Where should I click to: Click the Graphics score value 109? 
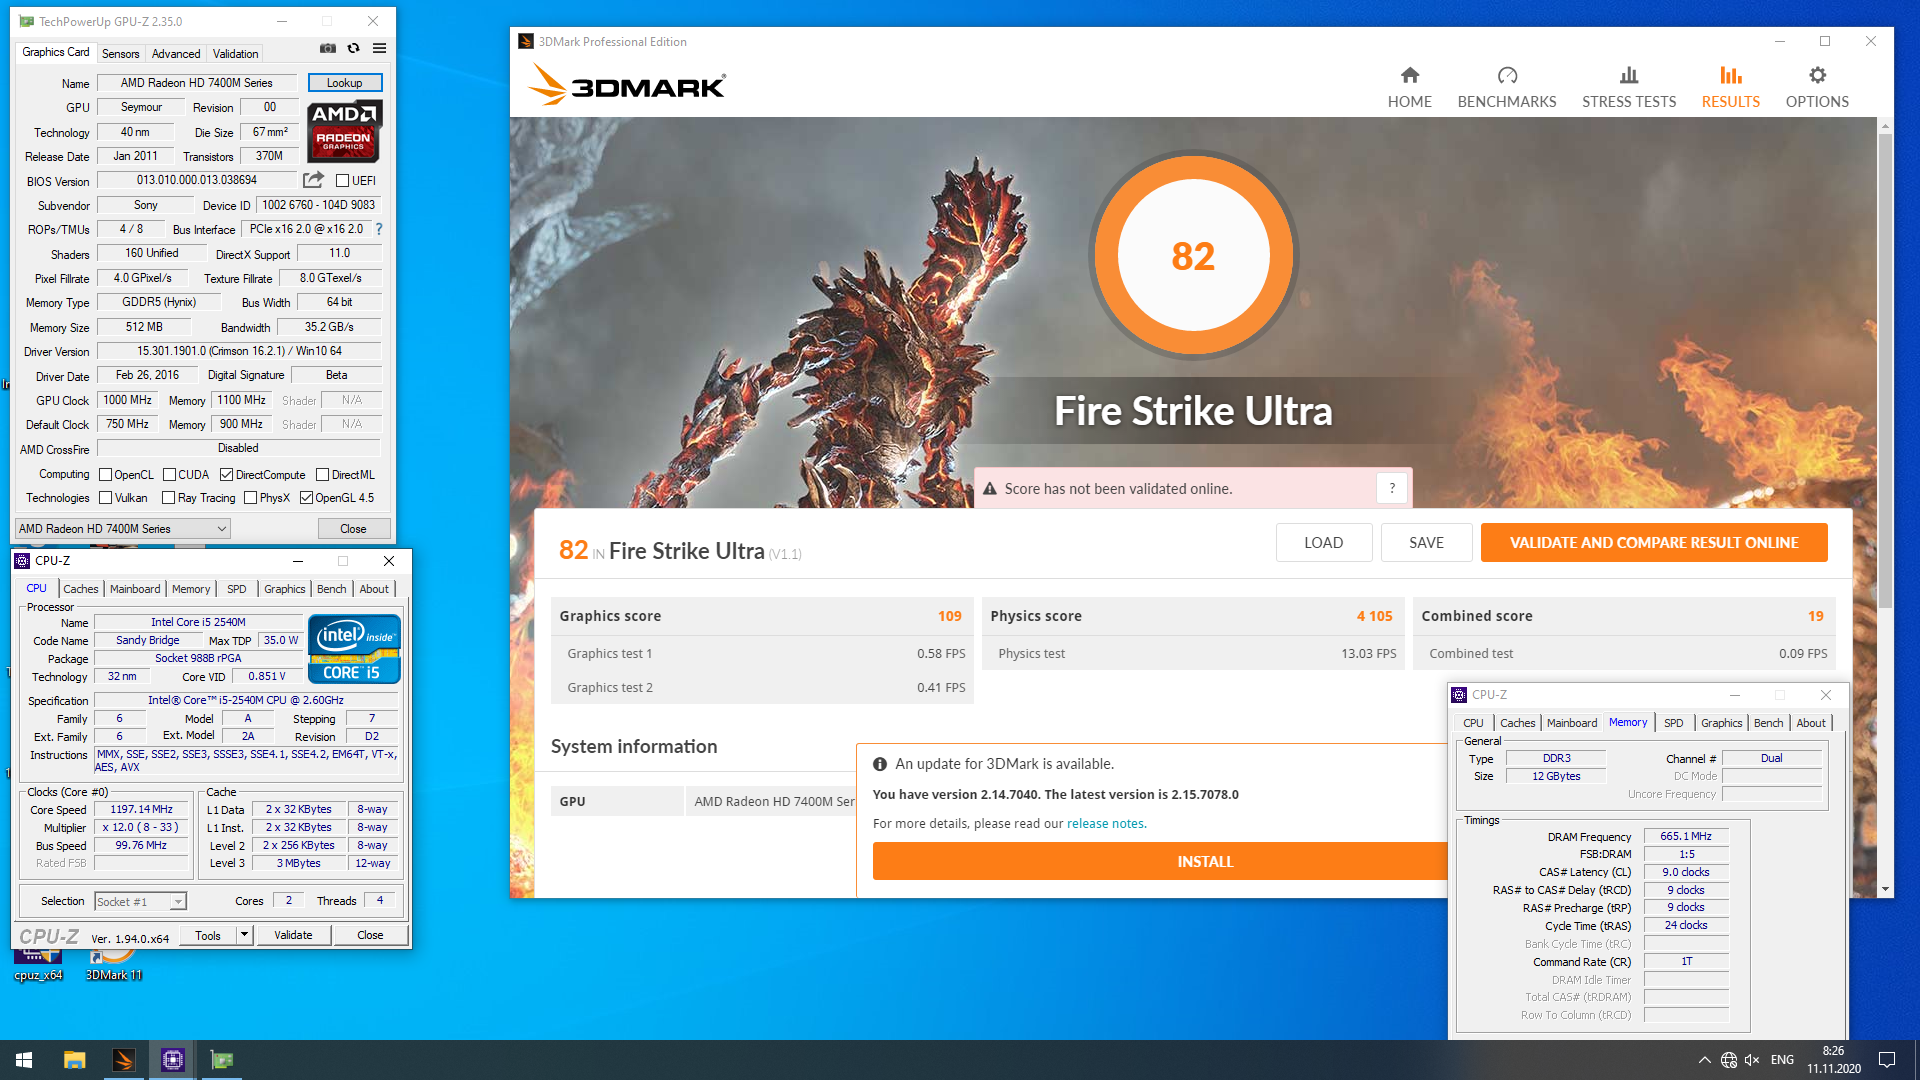(949, 616)
